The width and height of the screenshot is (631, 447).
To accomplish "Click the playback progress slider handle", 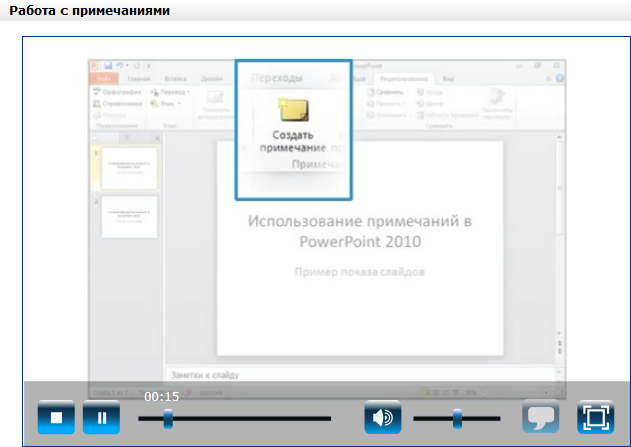I will 168,418.
